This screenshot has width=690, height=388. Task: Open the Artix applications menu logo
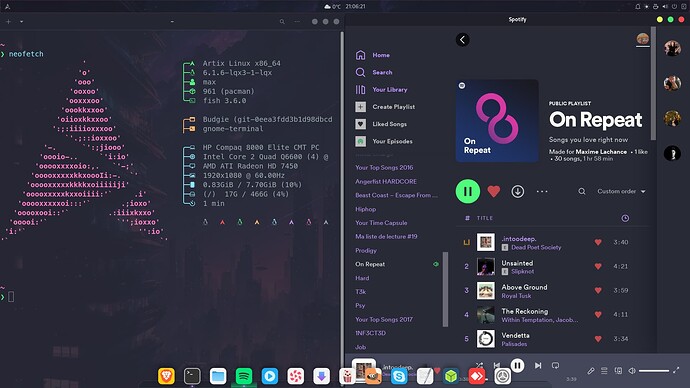click(7, 7)
